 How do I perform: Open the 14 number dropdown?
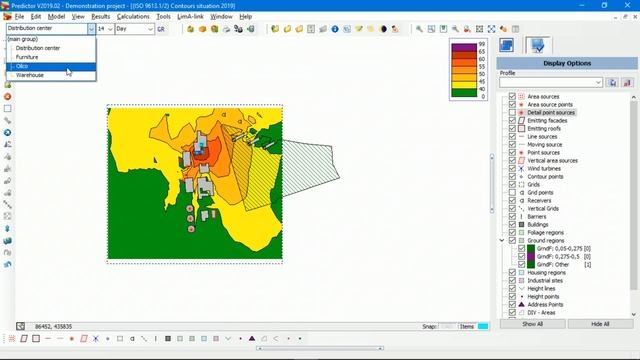tap(110, 29)
